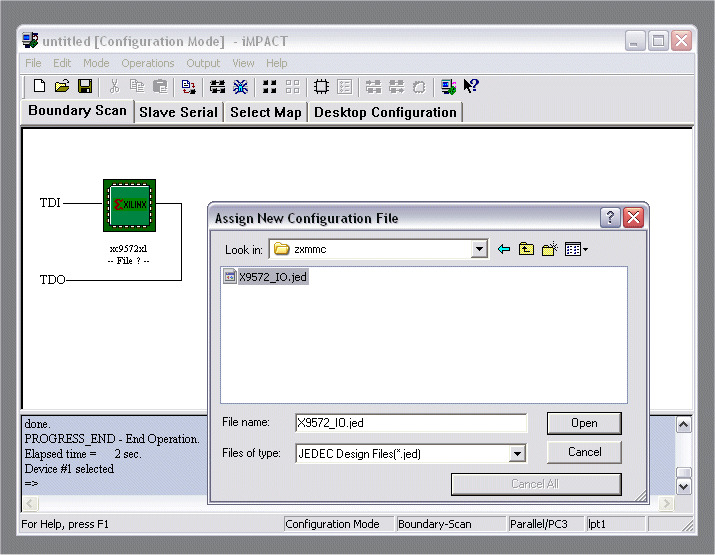The width and height of the screenshot is (715, 555).
Task: Click the computer with green check icon
Action: click(x=448, y=86)
